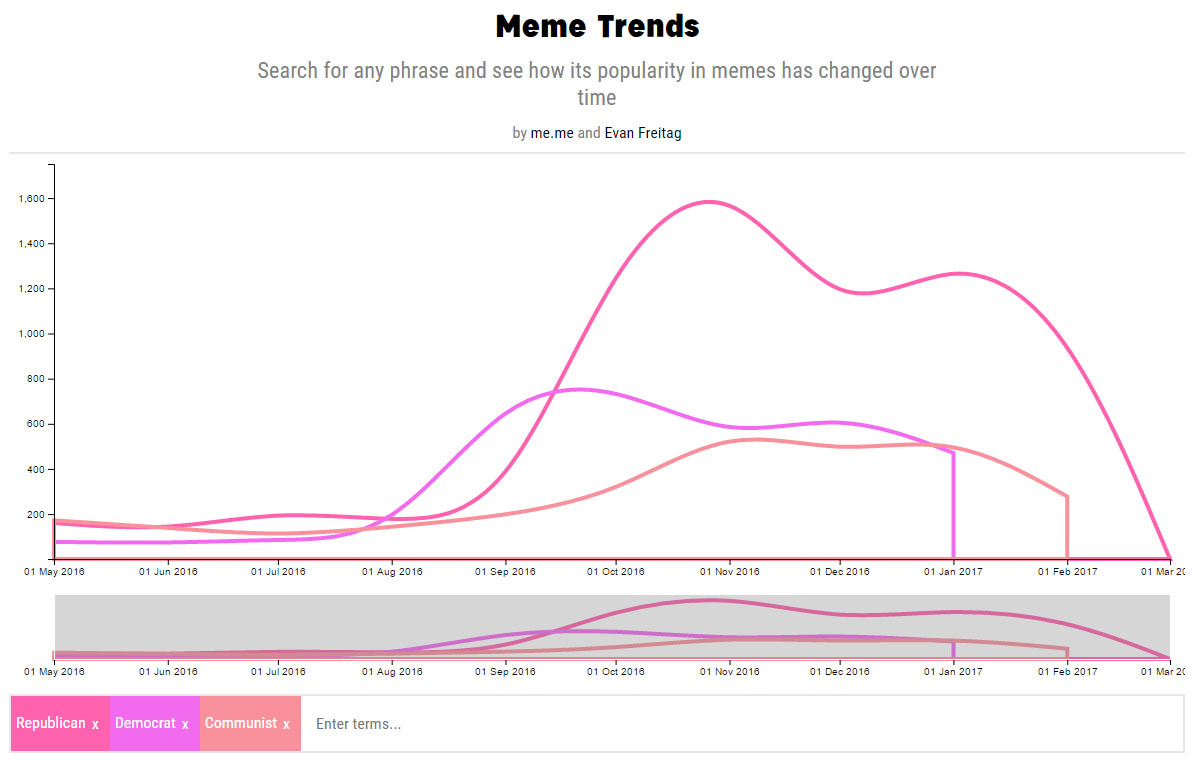
Task: Remove the Communist search term
Action: tap(286, 723)
